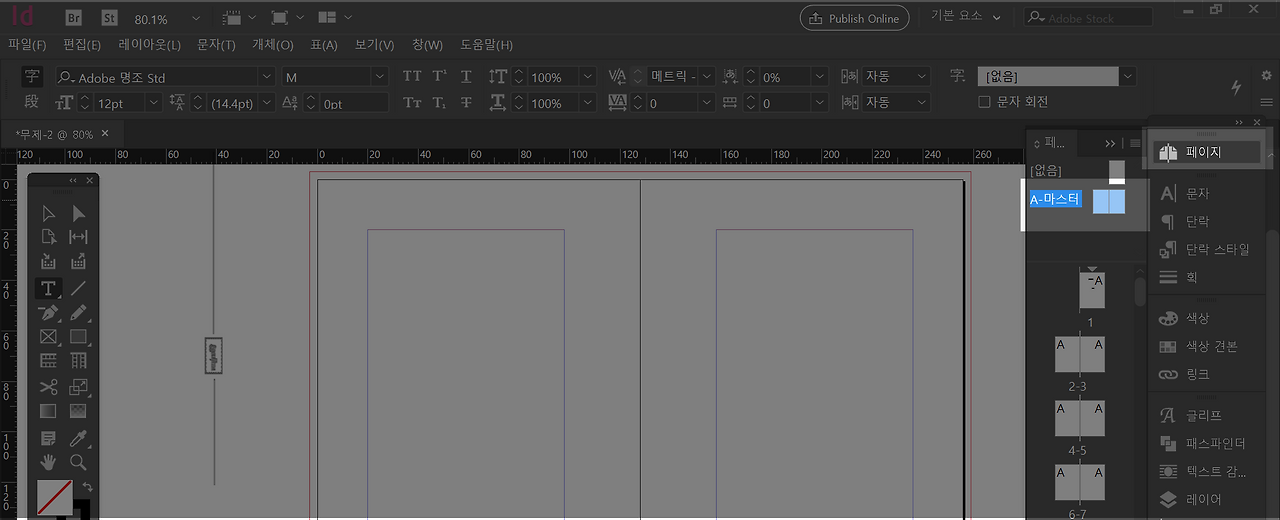Toggle Underline formatting
Screen dimensions: 1280x520
[x=466, y=77]
